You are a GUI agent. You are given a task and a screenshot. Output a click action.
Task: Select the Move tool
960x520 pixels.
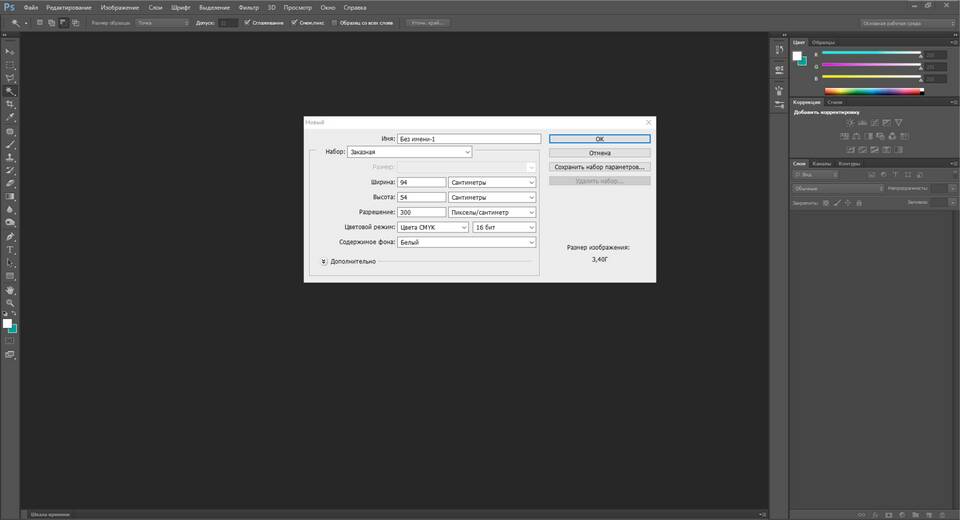coord(10,51)
